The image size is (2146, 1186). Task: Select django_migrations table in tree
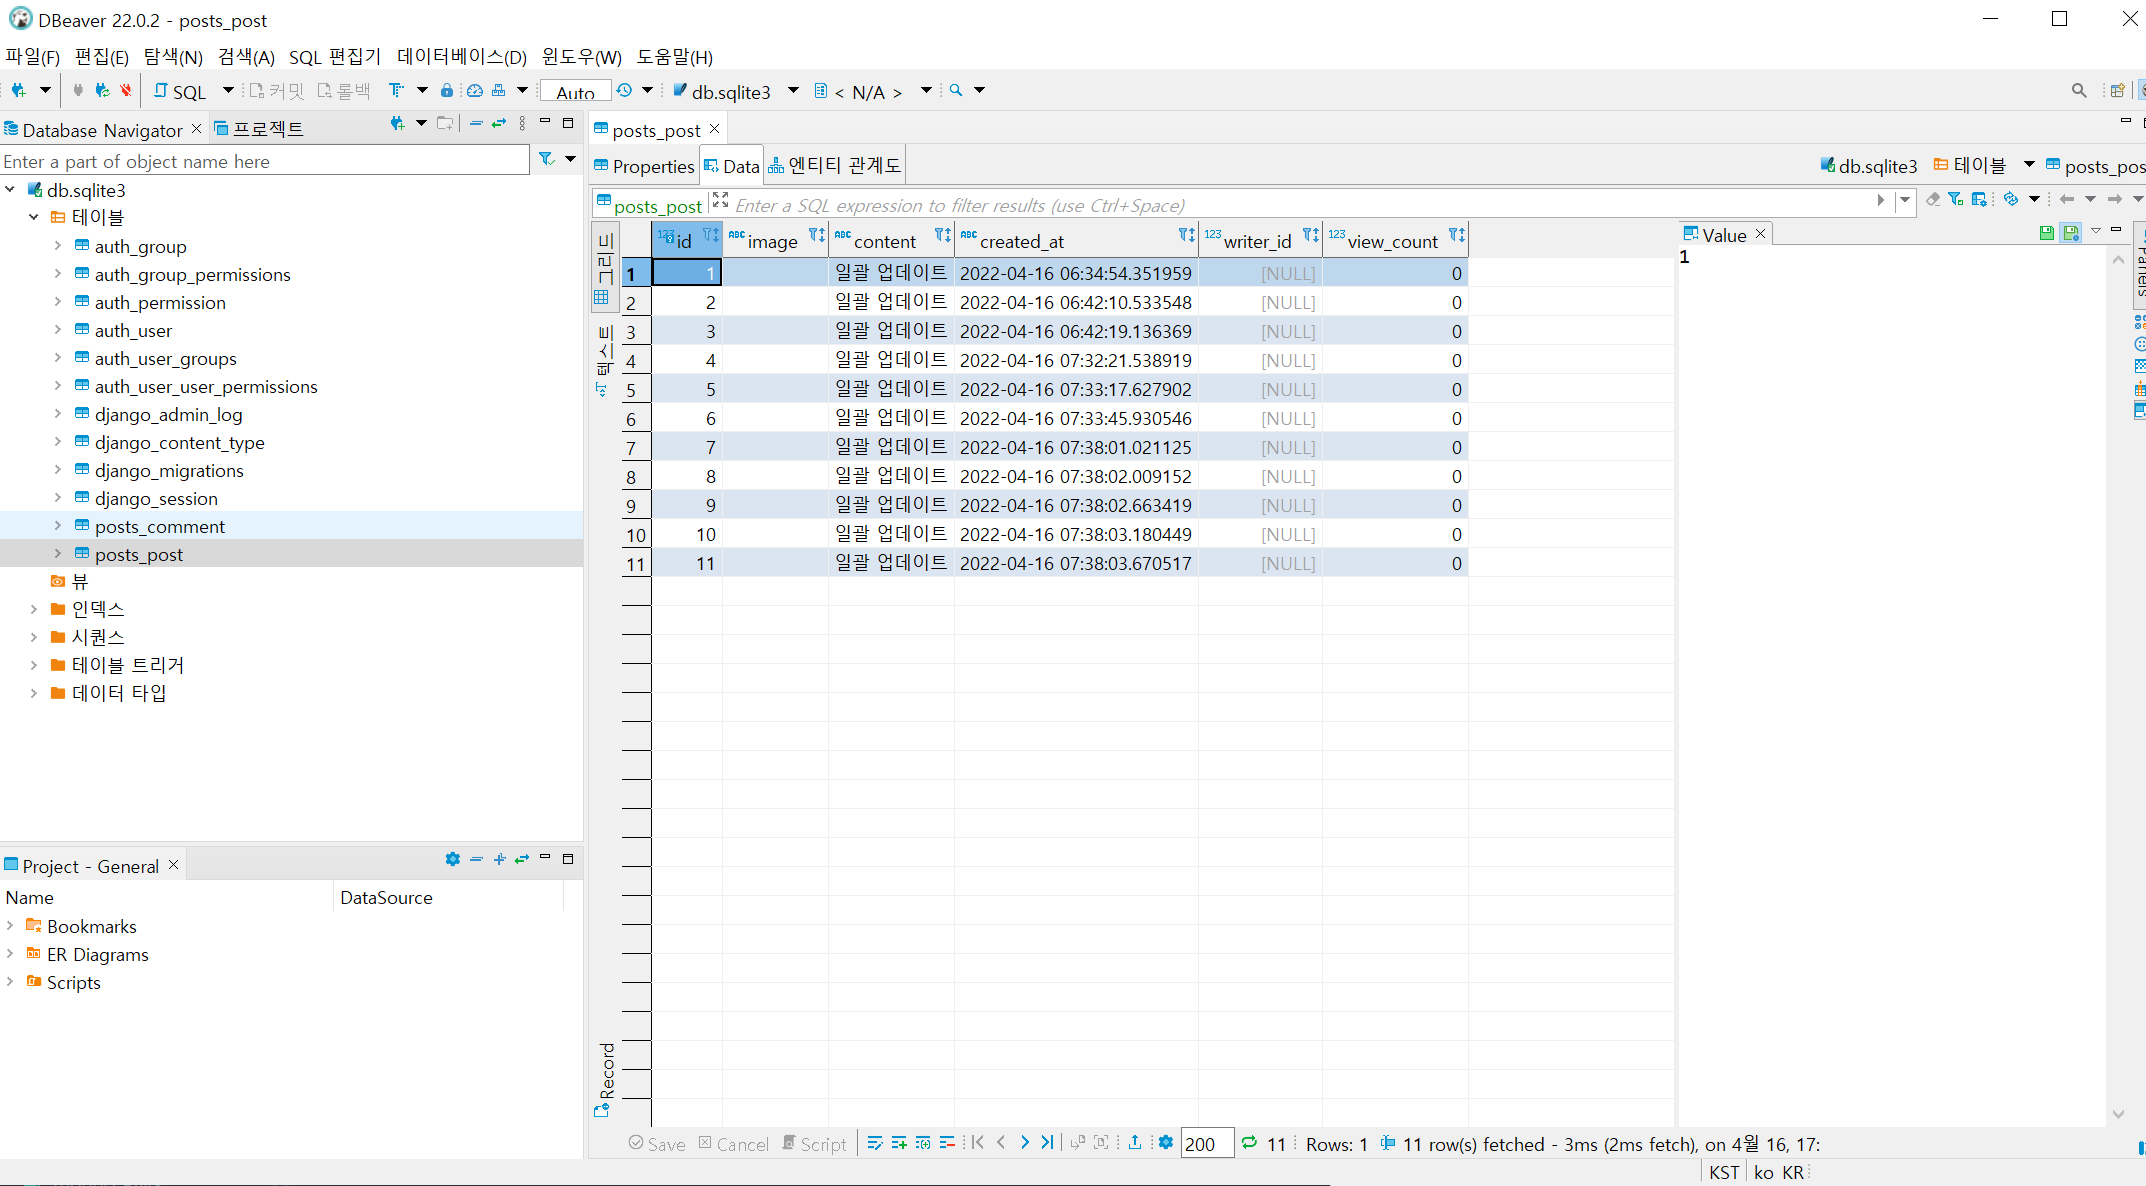click(169, 470)
